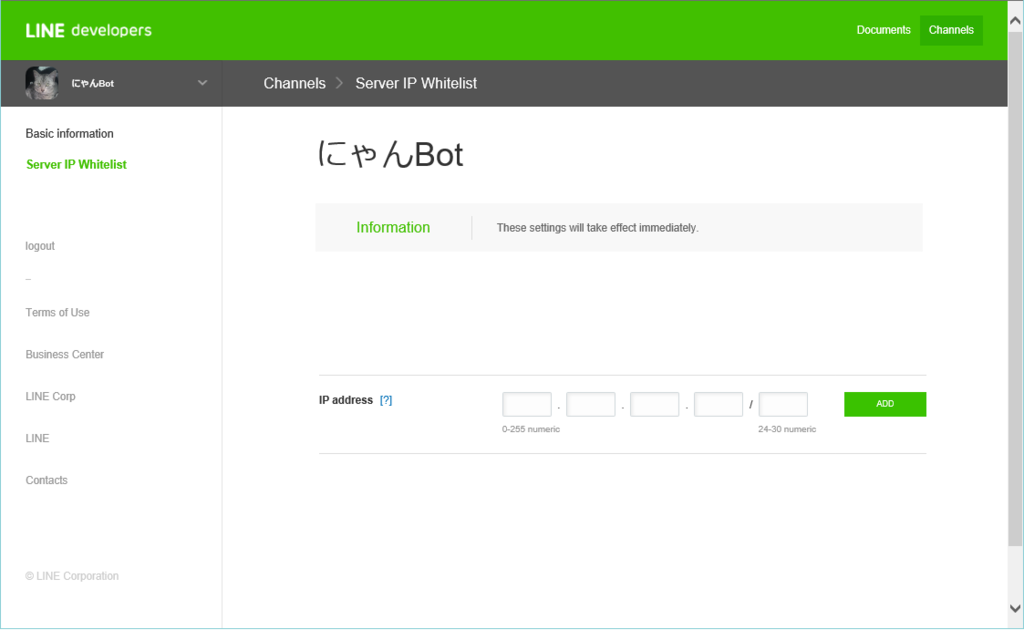
Task: Click the green ADD button
Action: point(885,404)
